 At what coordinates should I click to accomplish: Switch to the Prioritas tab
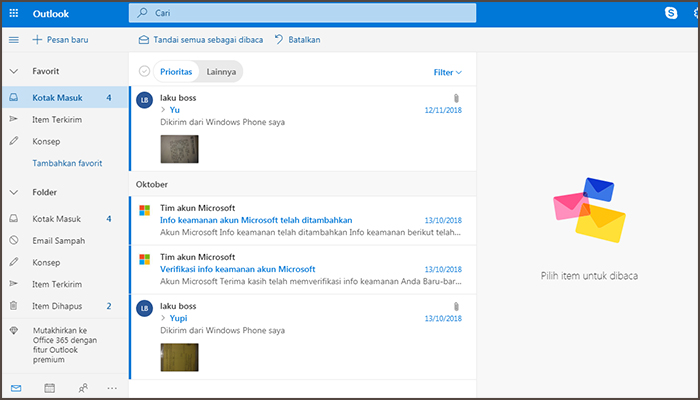pyautogui.click(x=176, y=72)
